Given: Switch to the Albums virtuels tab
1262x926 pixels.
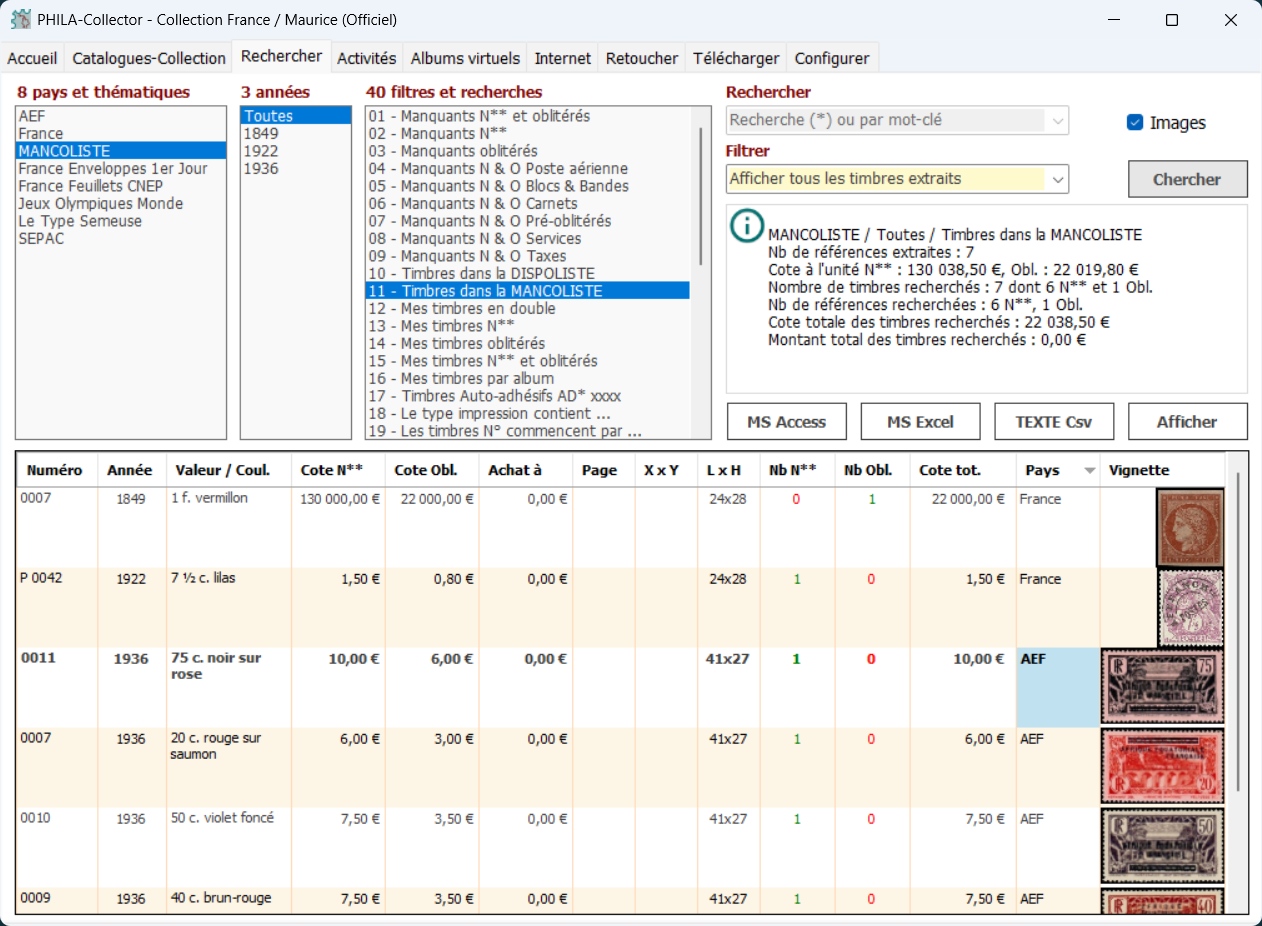Looking at the screenshot, I should pos(465,58).
